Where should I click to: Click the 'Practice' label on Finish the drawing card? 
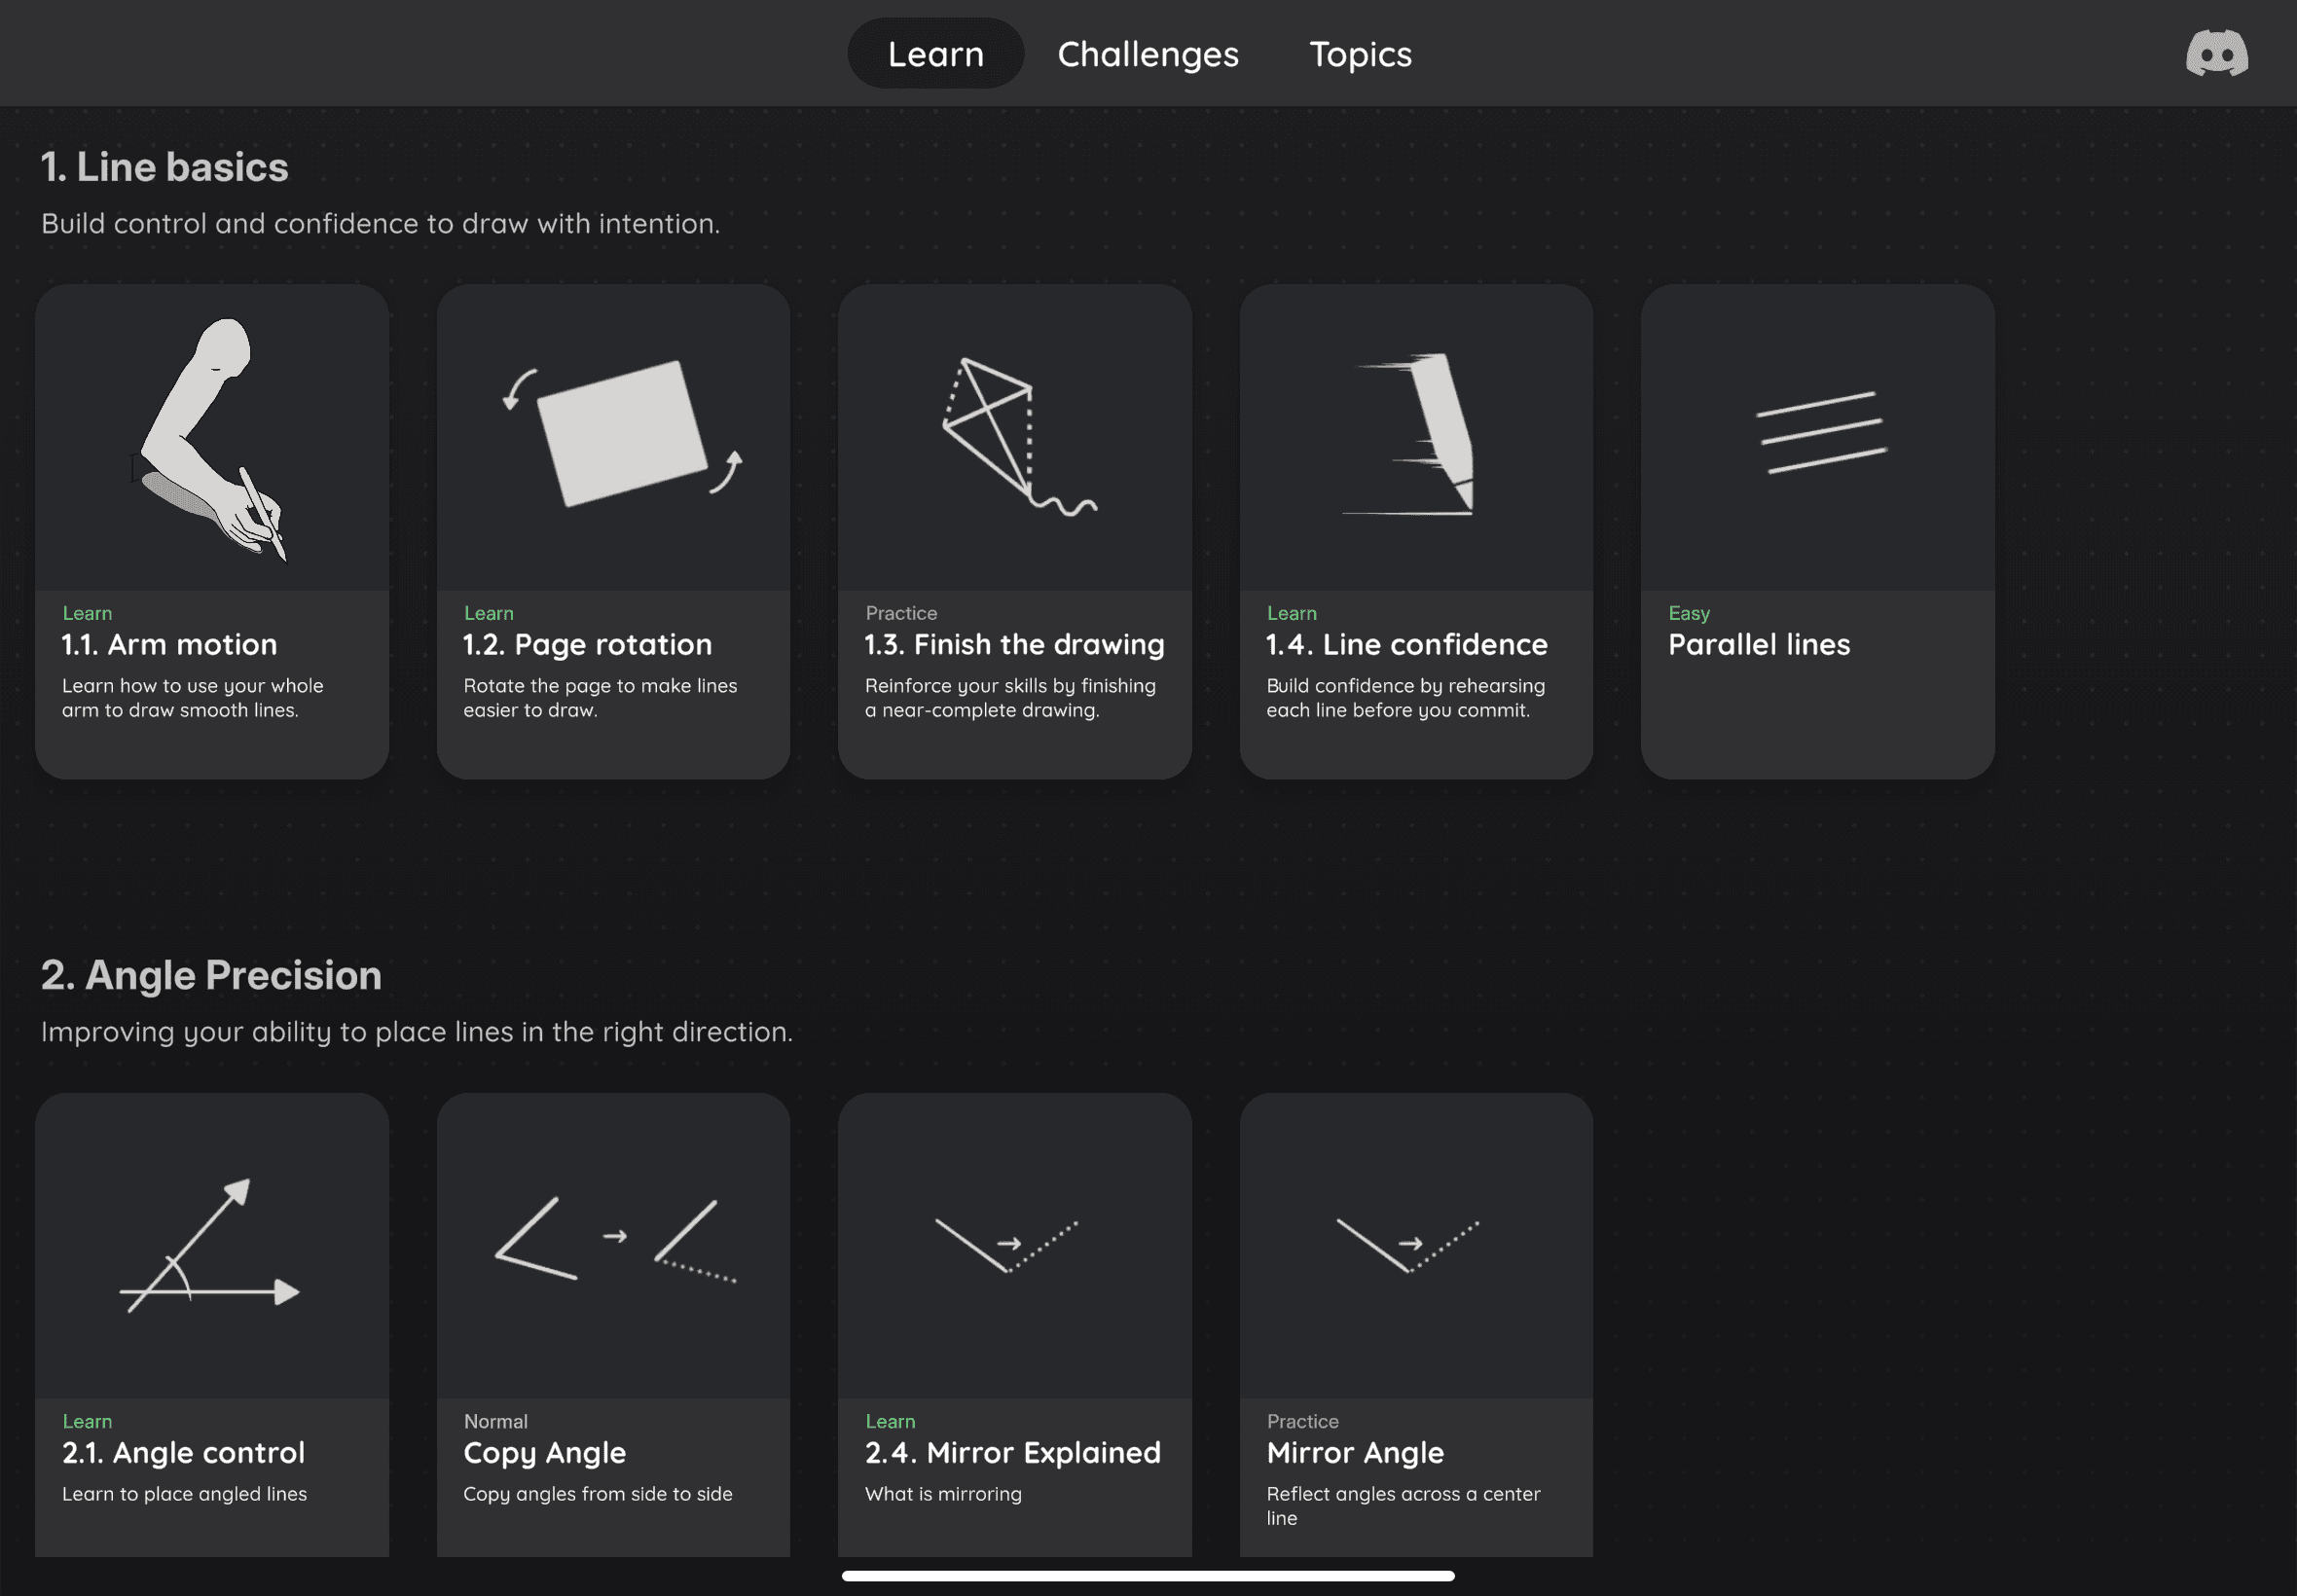pyautogui.click(x=900, y=613)
